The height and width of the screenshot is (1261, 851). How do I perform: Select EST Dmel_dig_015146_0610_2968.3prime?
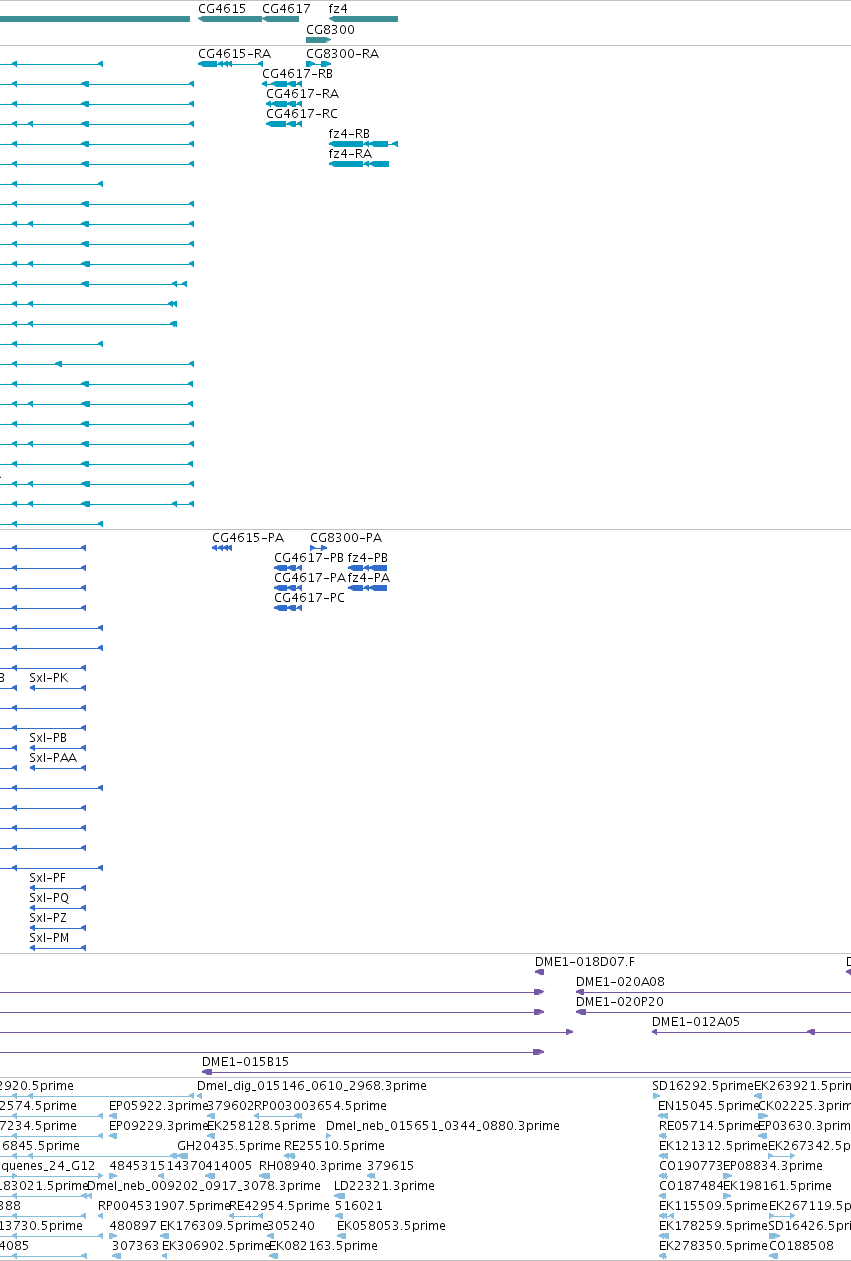click(x=312, y=1086)
